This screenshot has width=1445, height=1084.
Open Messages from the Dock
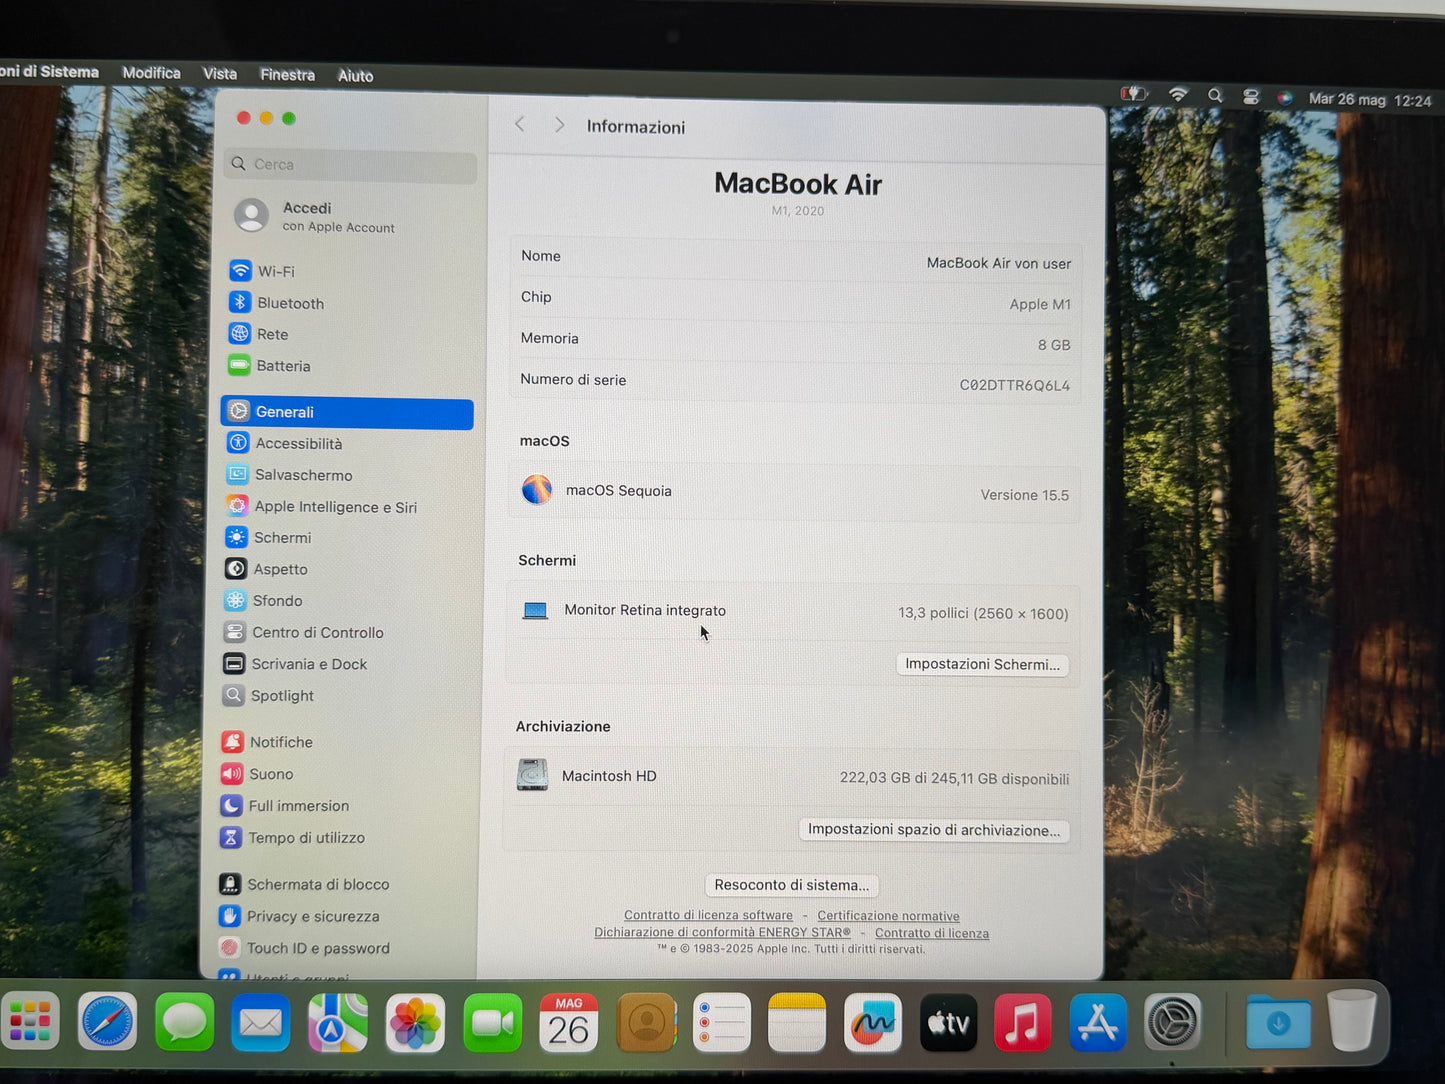[184, 1022]
